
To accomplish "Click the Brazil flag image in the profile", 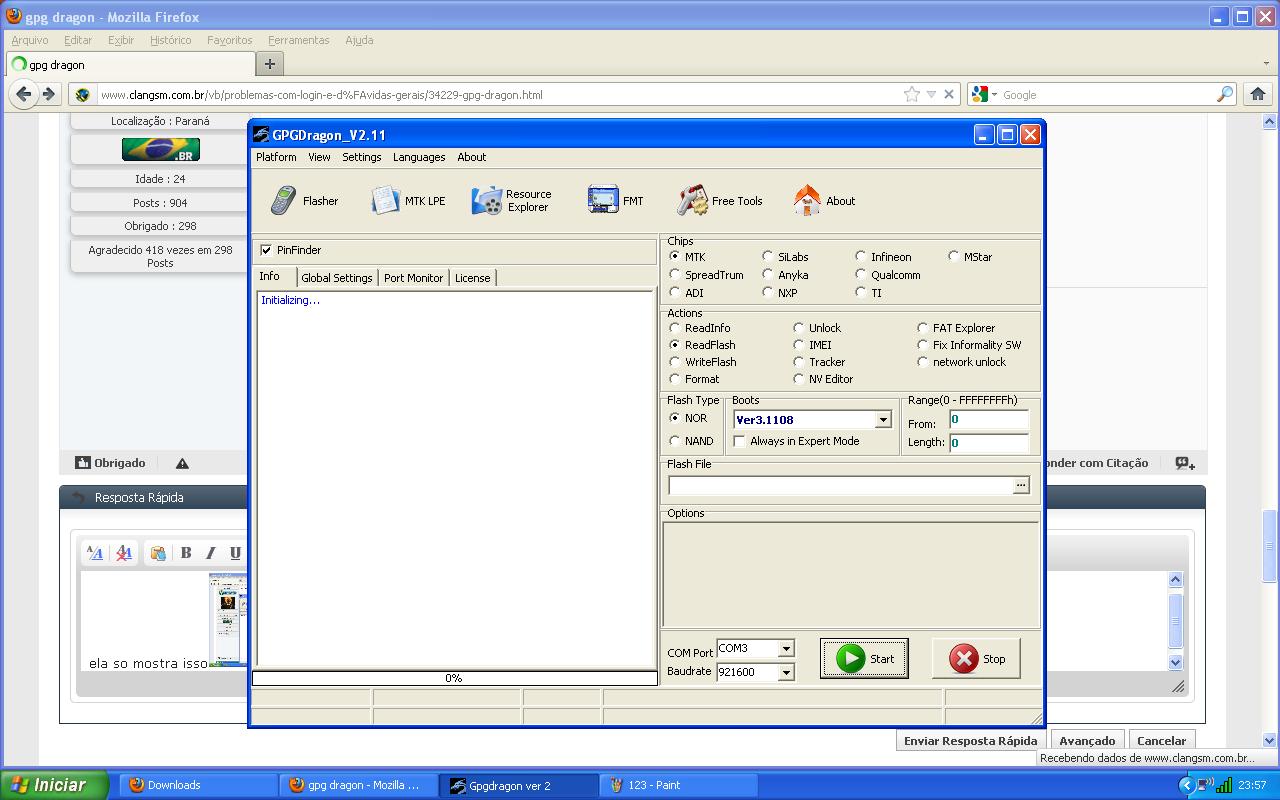I will [161, 149].
